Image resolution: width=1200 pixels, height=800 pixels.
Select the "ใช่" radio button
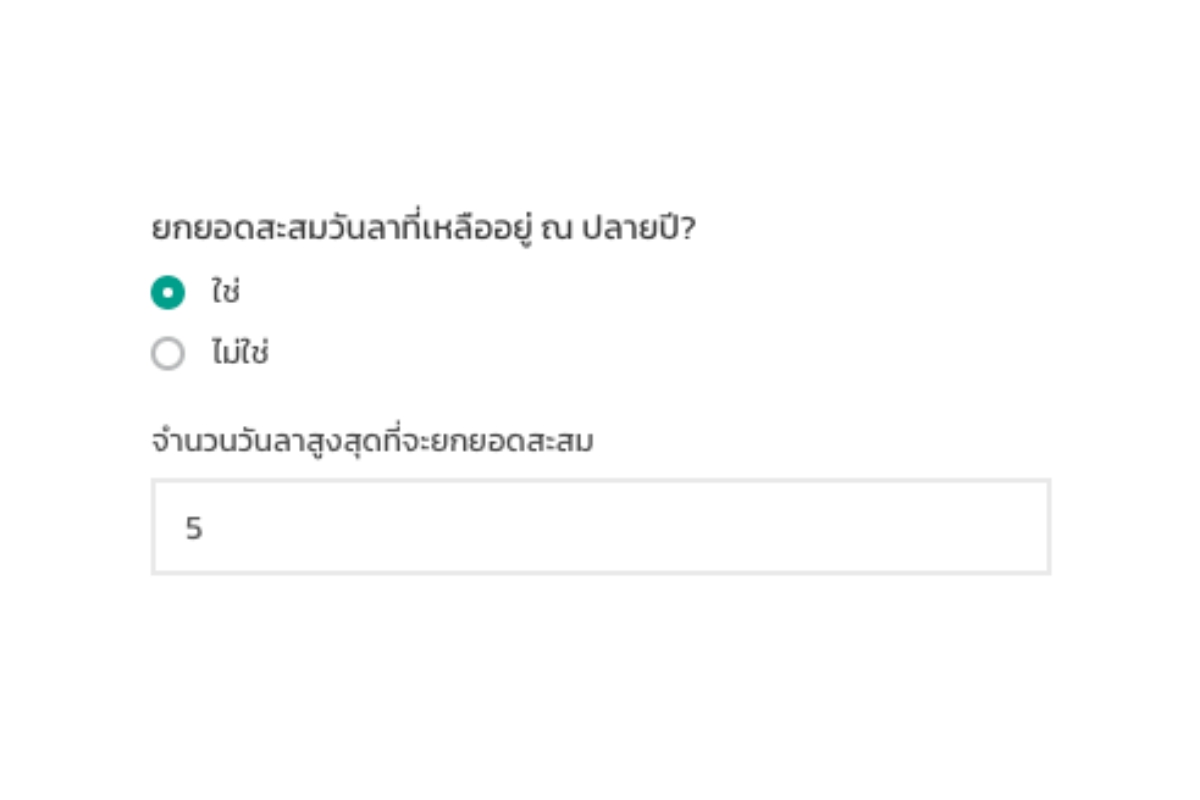point(168,293)
